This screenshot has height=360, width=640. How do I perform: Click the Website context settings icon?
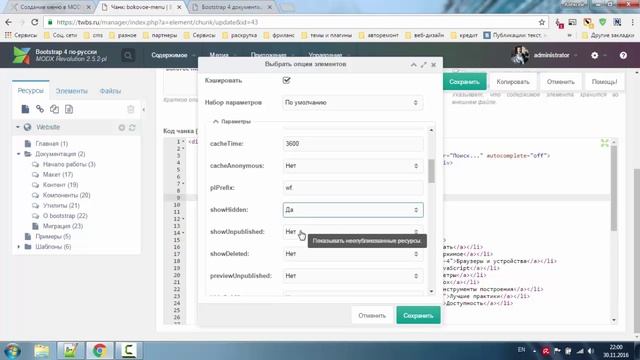click(x=122, y=127)
